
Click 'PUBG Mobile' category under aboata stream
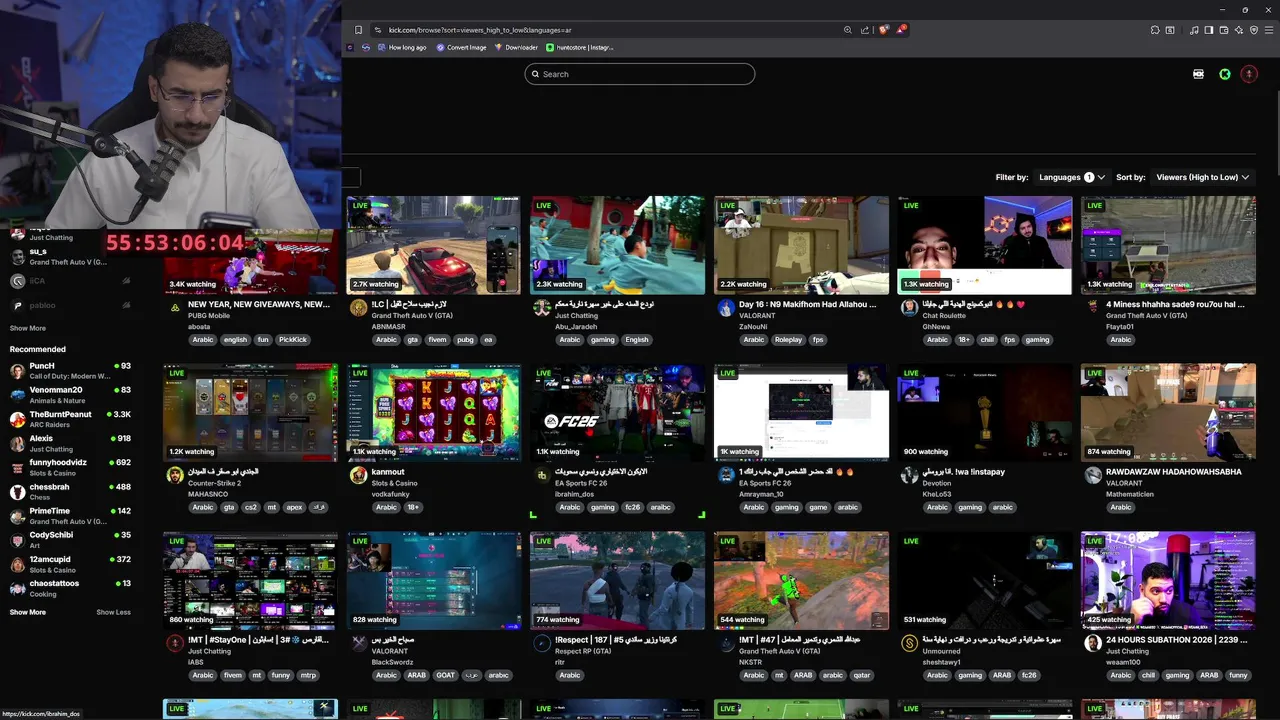[x=209, y=316]
